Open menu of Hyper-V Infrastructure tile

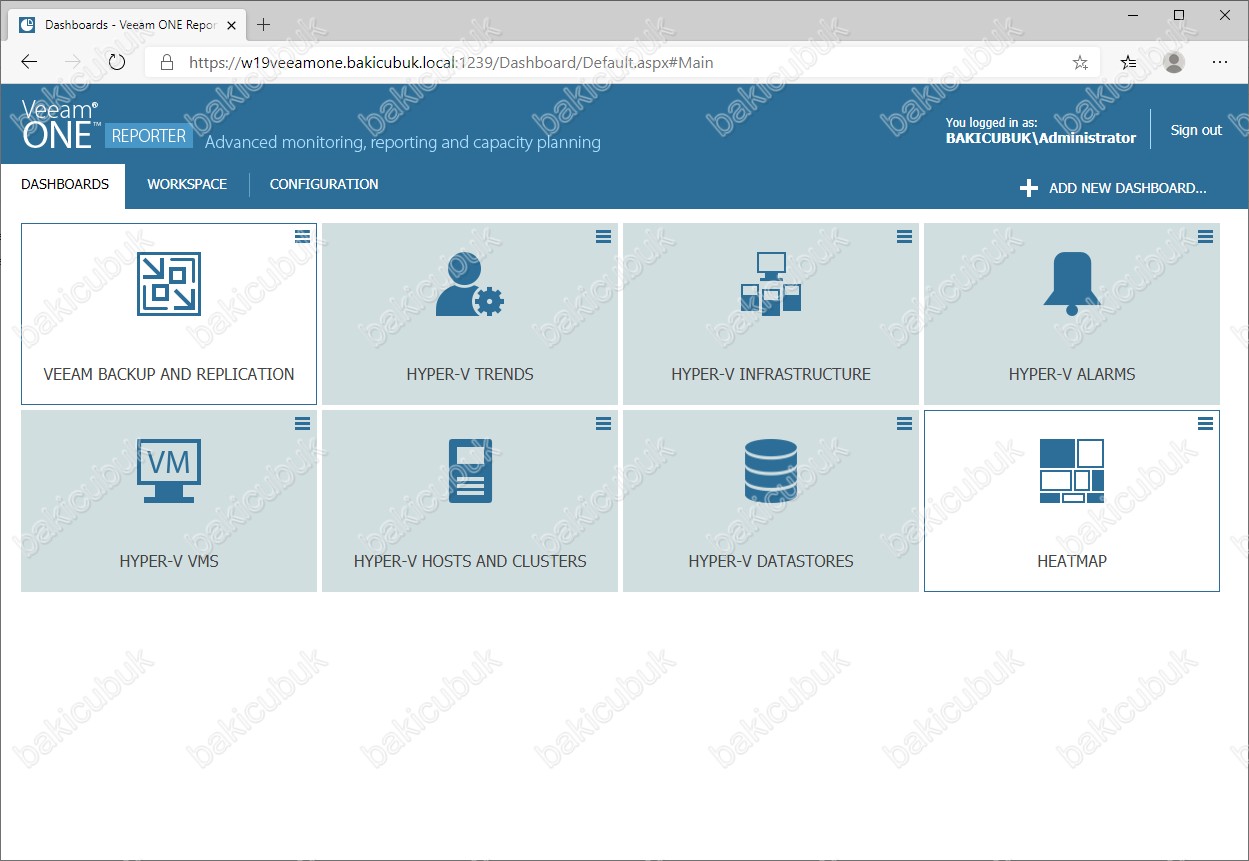coord(904,236)
